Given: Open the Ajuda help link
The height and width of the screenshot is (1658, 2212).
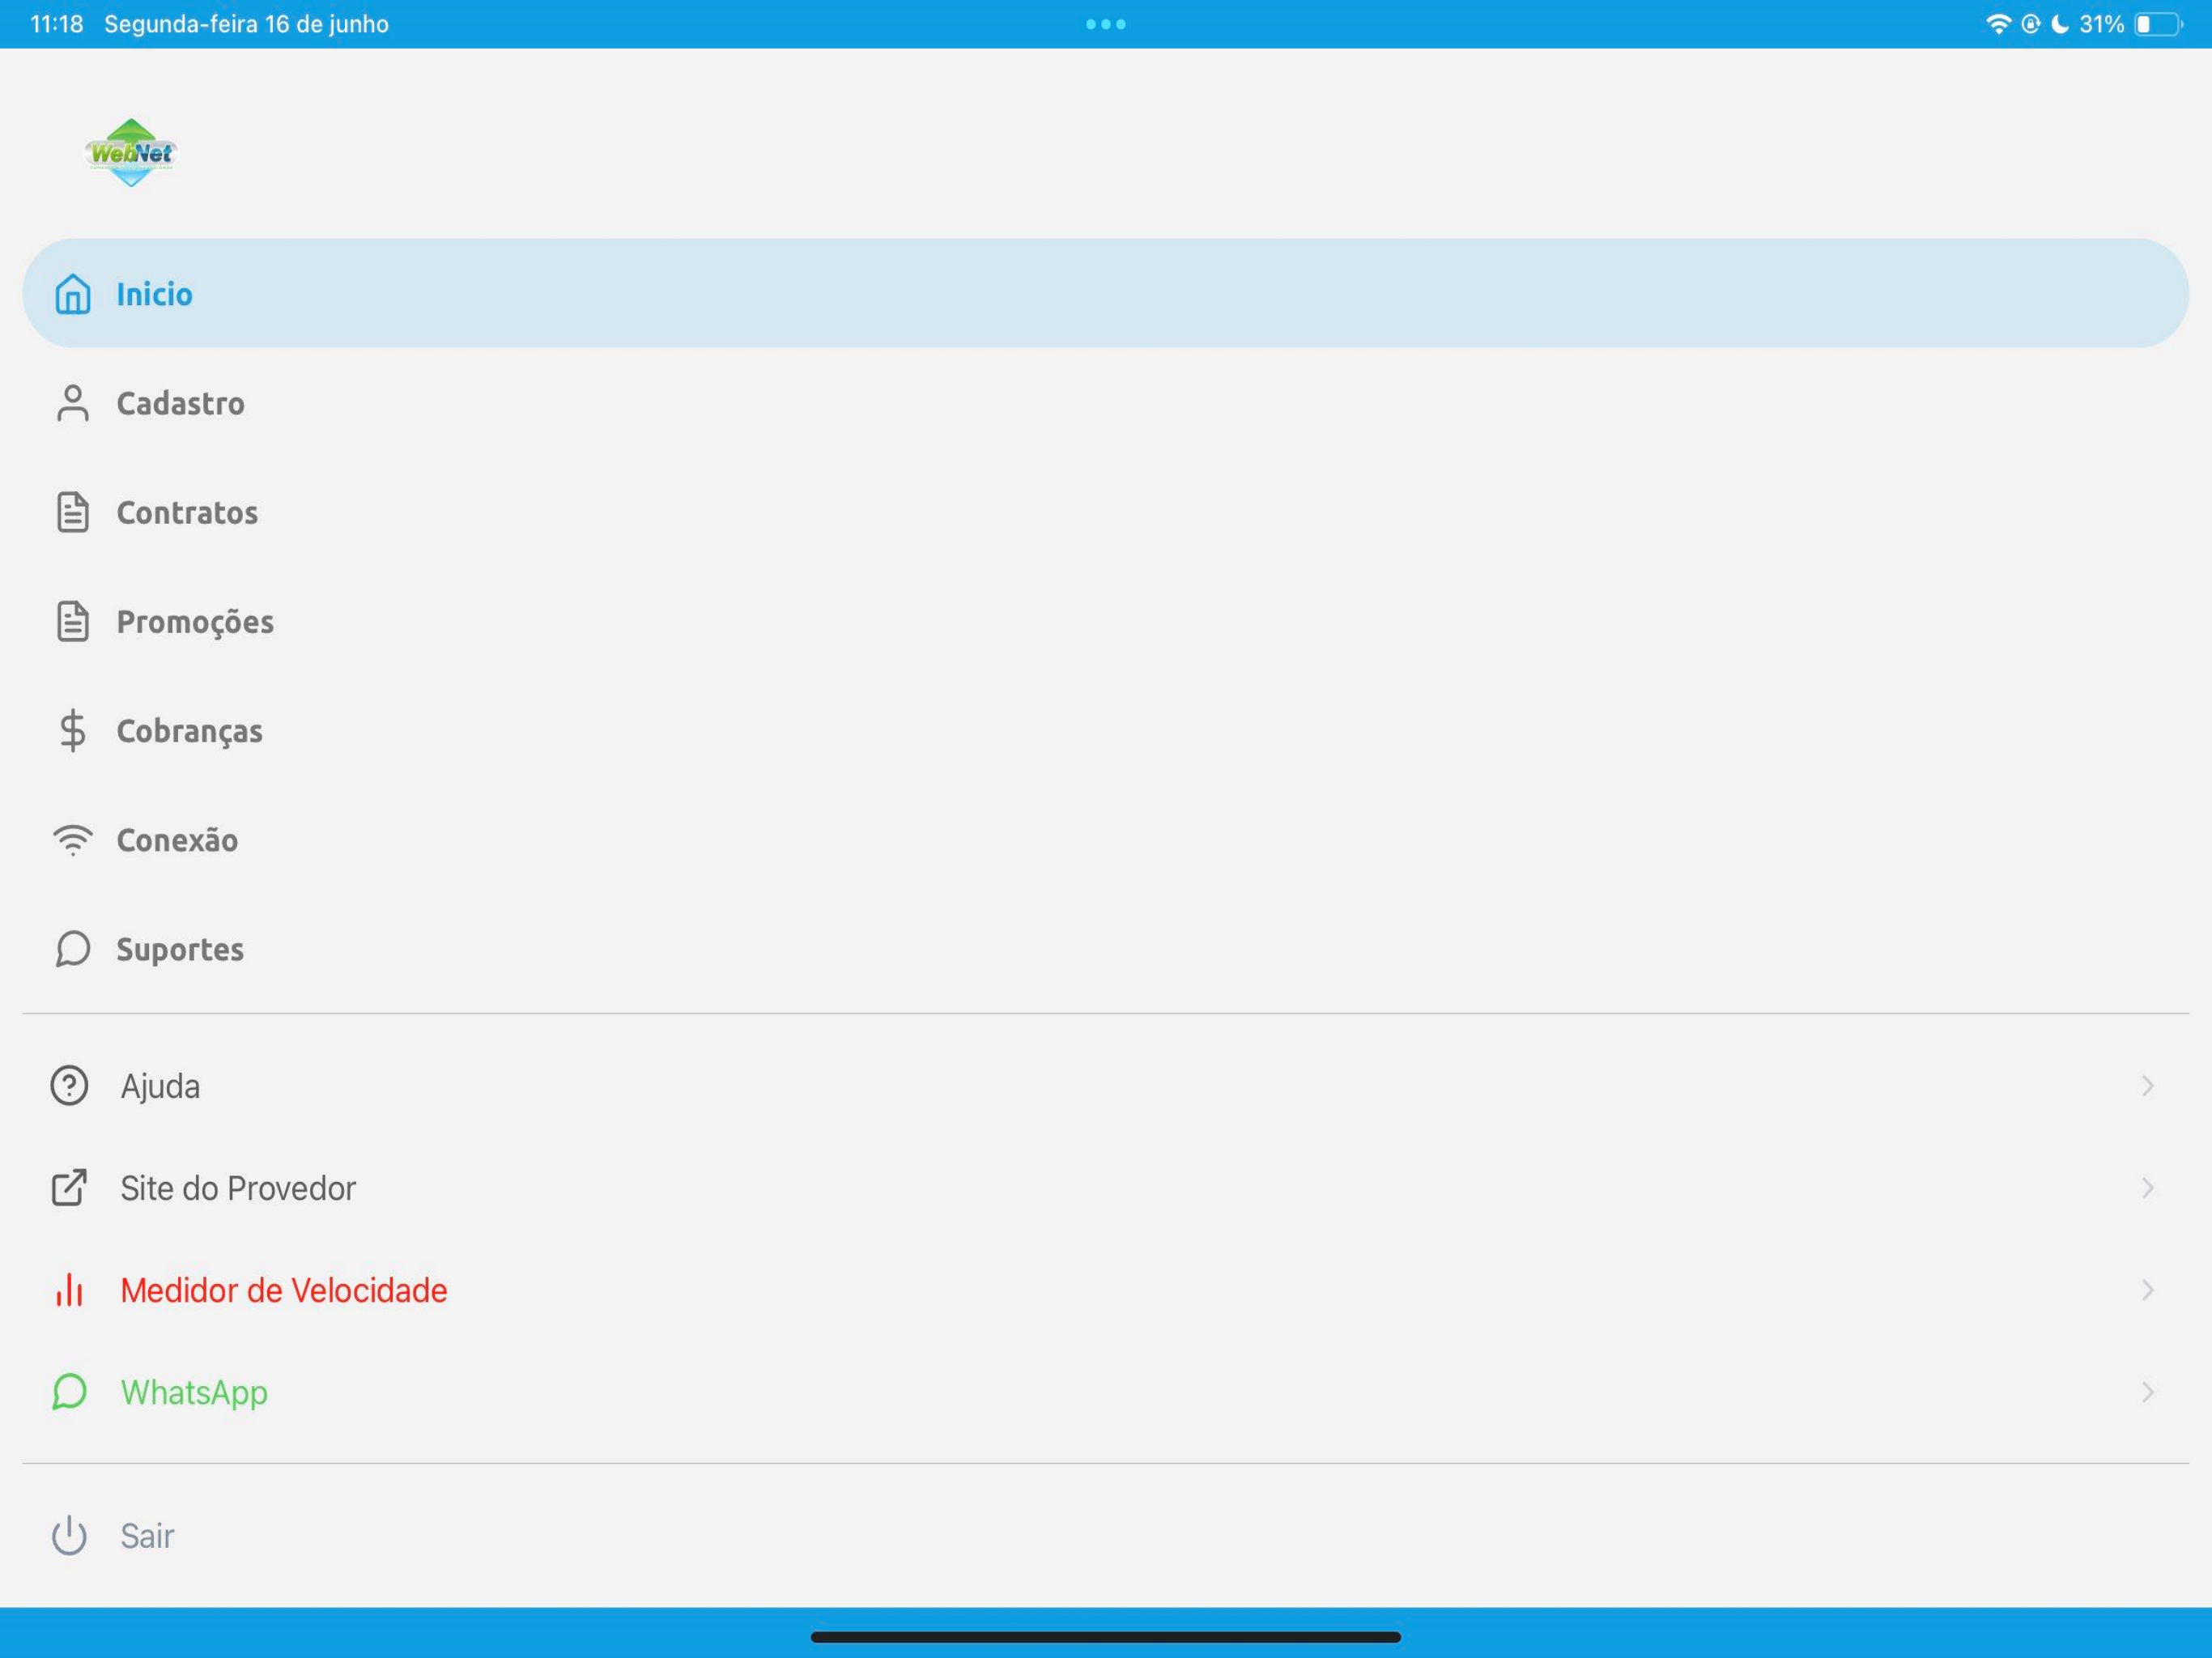Looking at the screenshot, I should pos(1105,1085).
